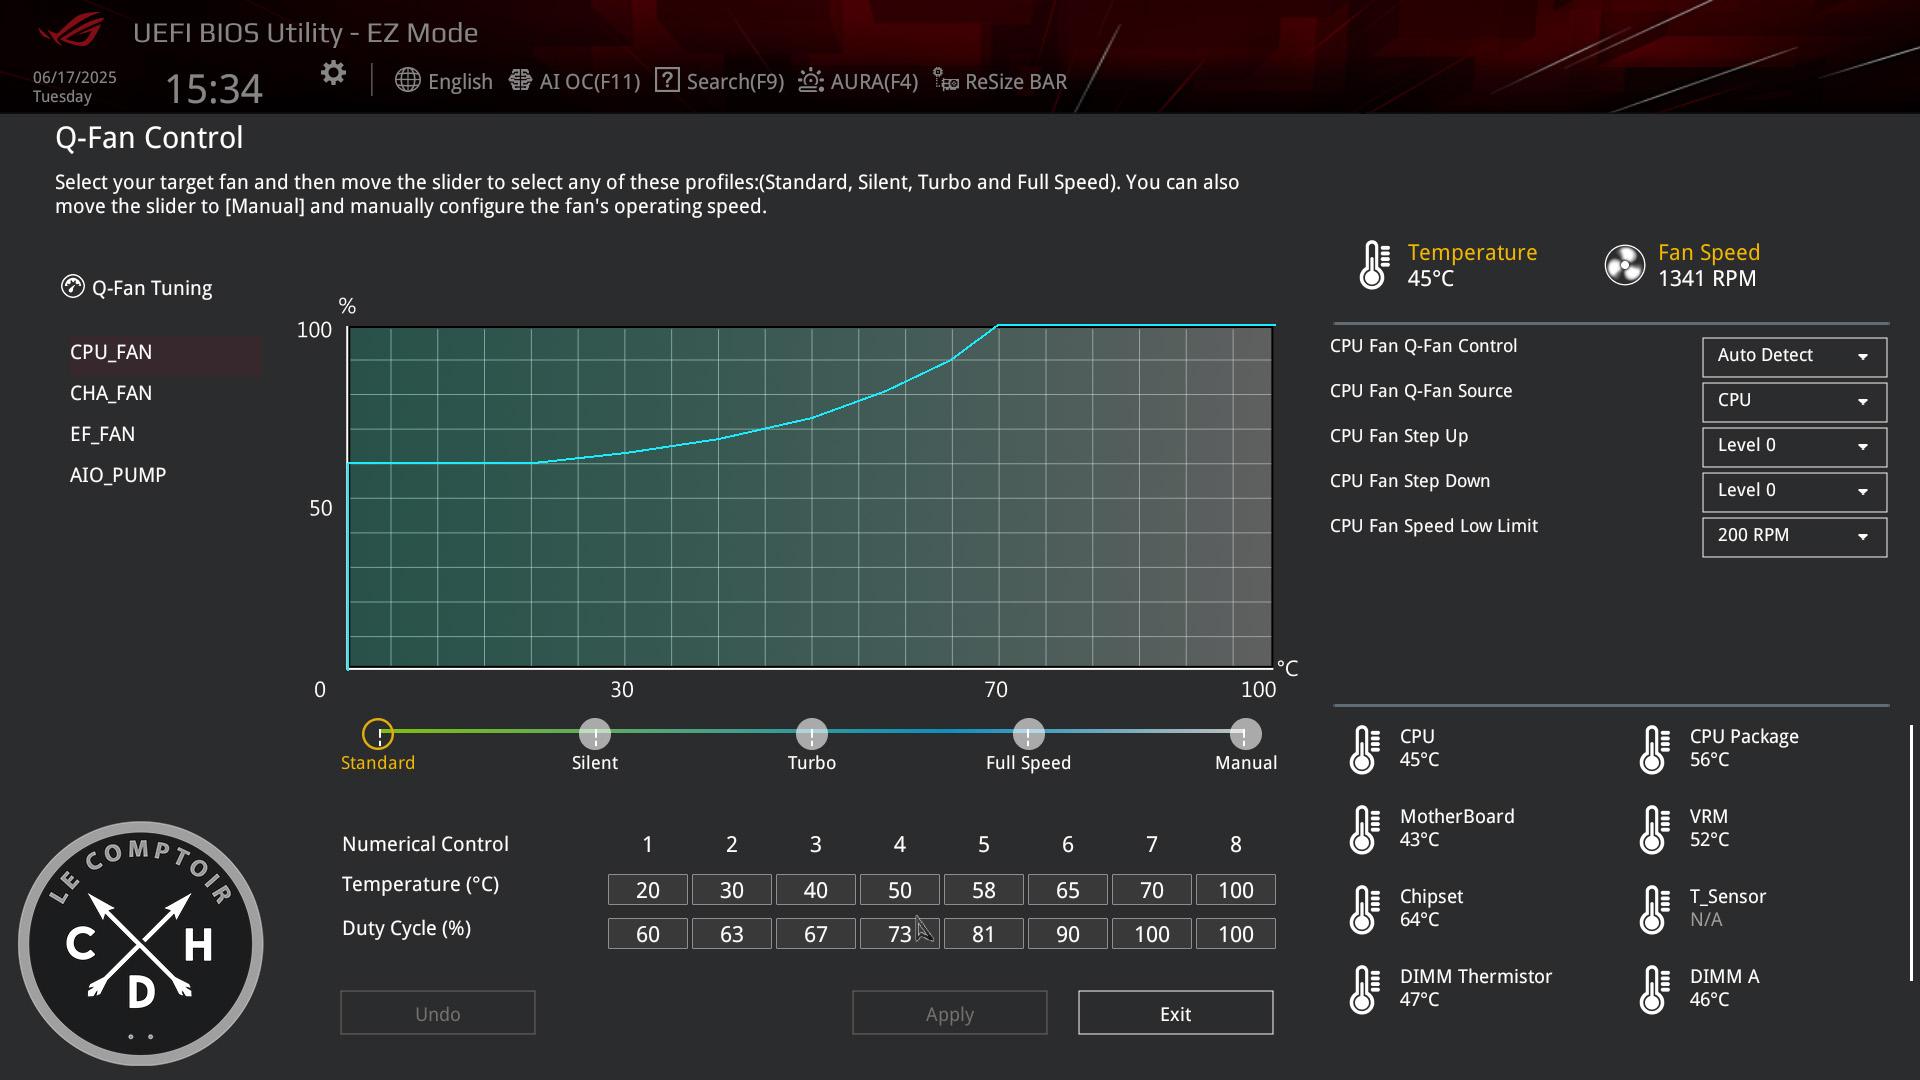Open CPU Fan Q-Fan Control dropdown
This screenshot has height=1080, width=1920.
tap(1794, 356)
